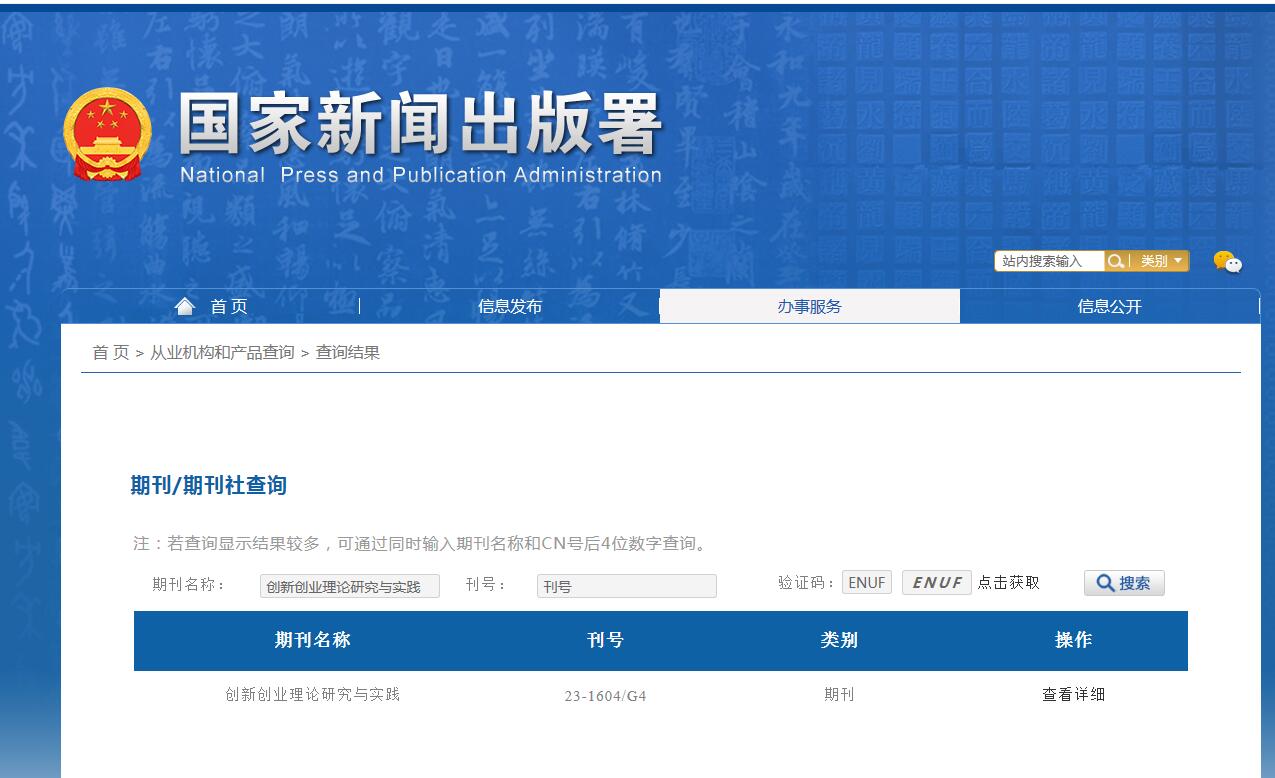Screen dimensions: 1275x778
Task: Open the 信息公开 navigation tab
Action: (1109, 307)
